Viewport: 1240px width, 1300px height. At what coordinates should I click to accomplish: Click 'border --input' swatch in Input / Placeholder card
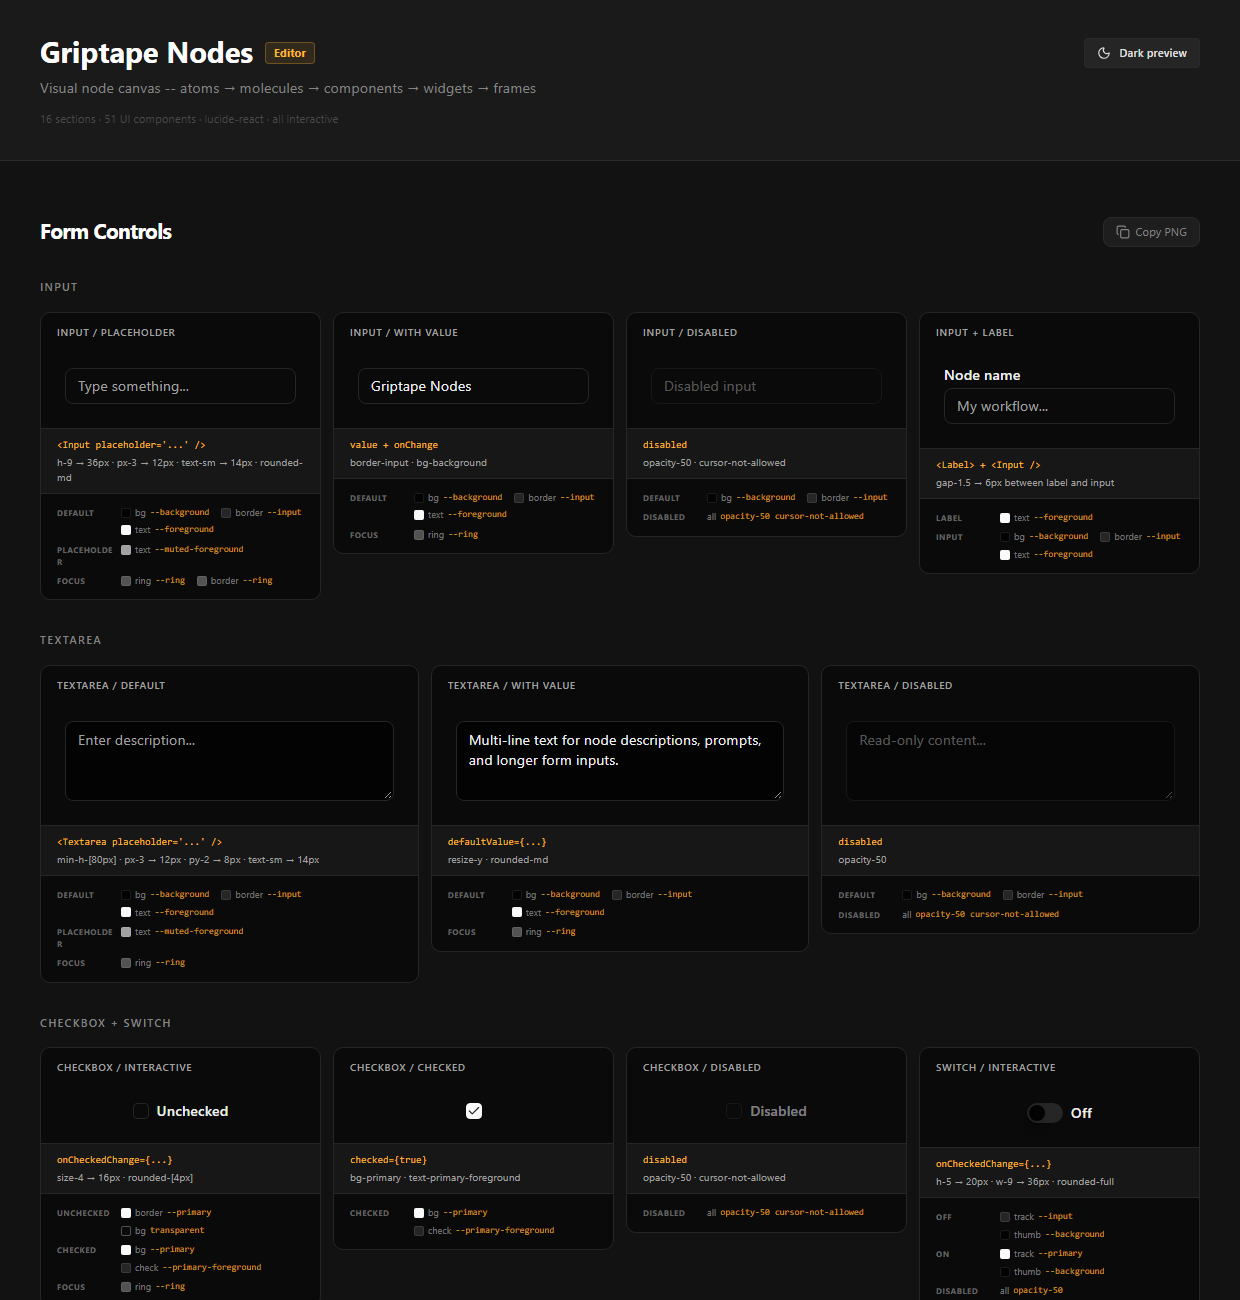(226, 513)
